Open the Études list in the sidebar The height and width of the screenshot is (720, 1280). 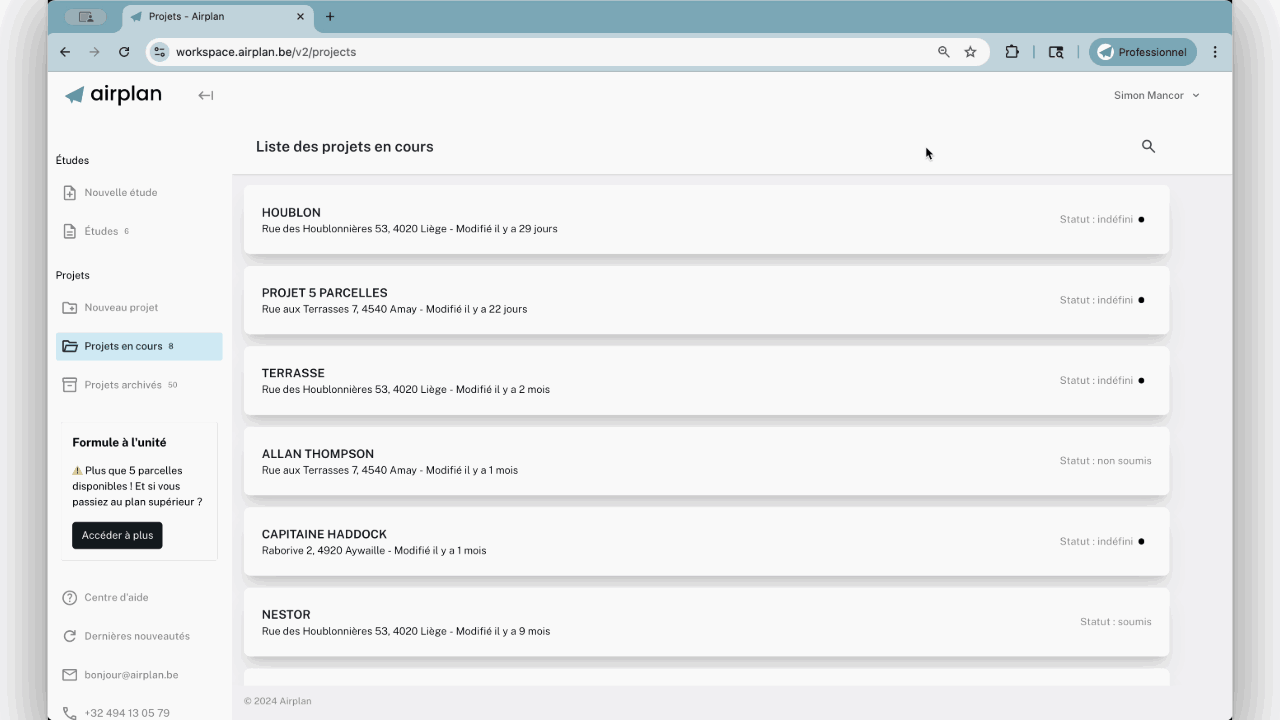point(139,231)
